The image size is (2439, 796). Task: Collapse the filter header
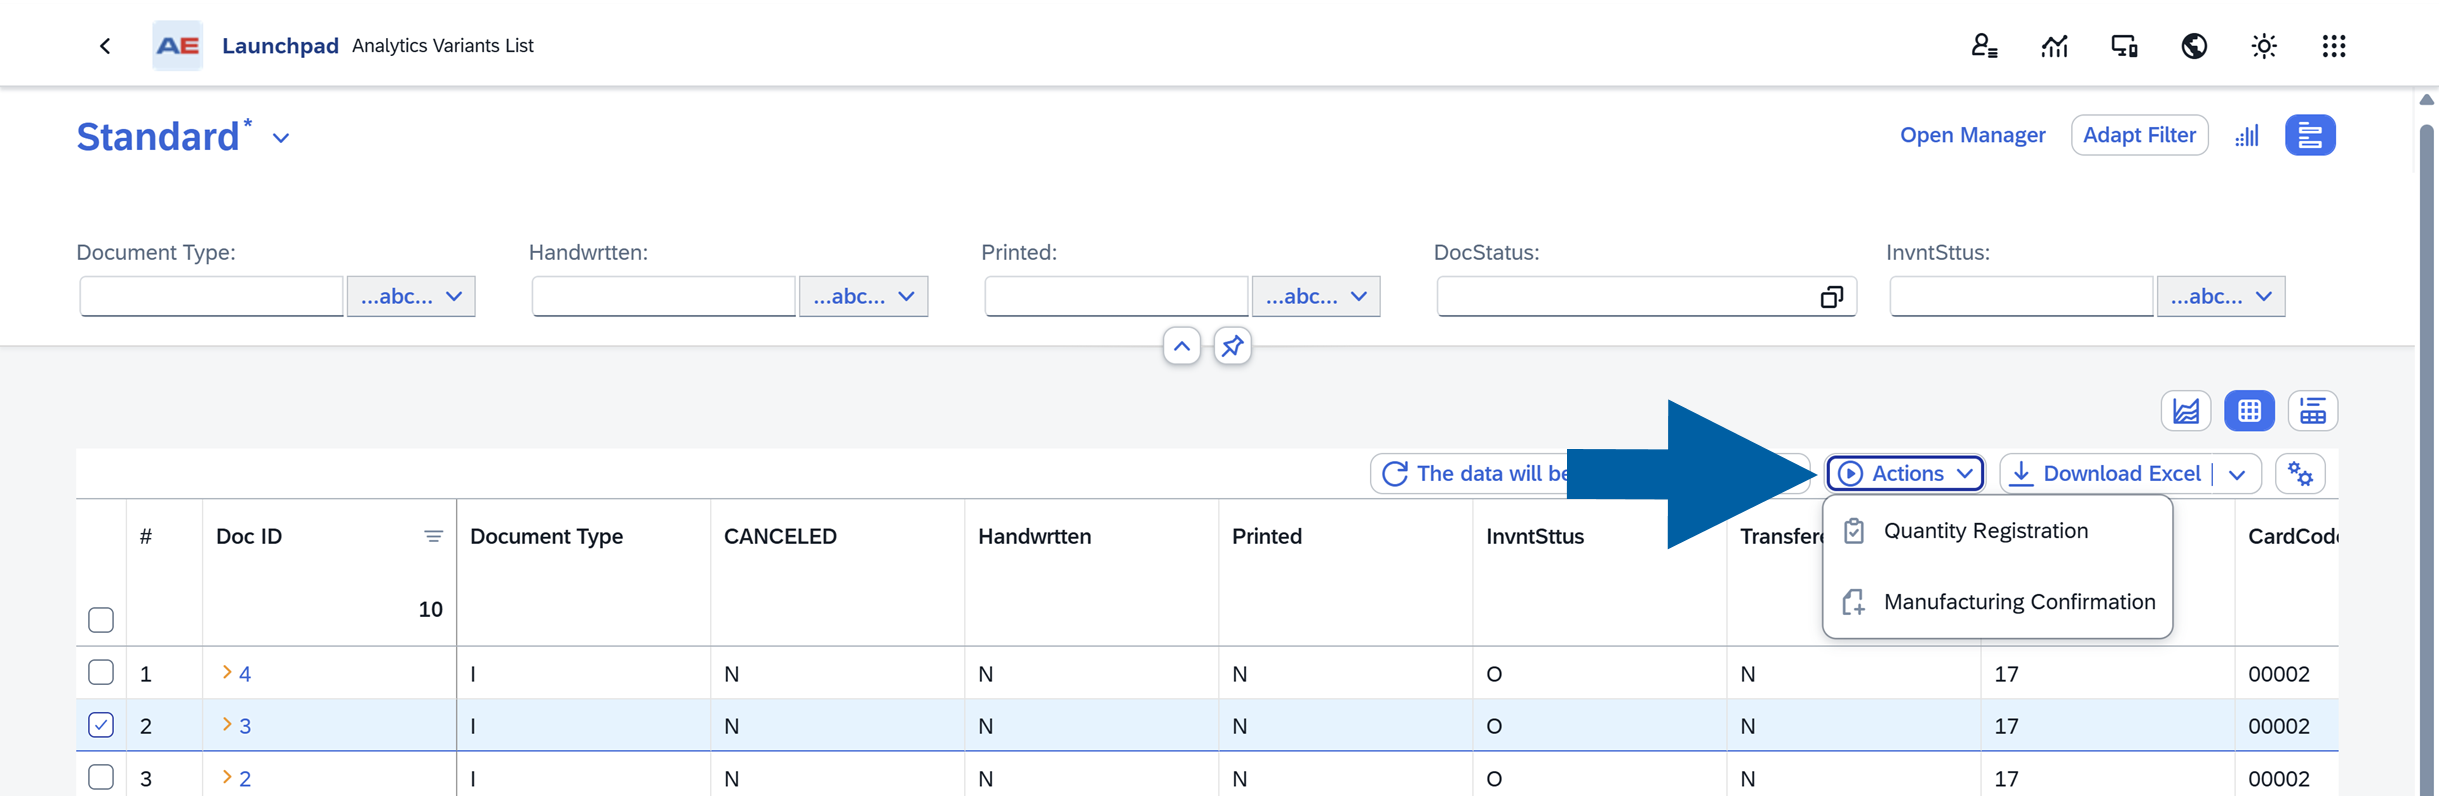point(1182,346)
